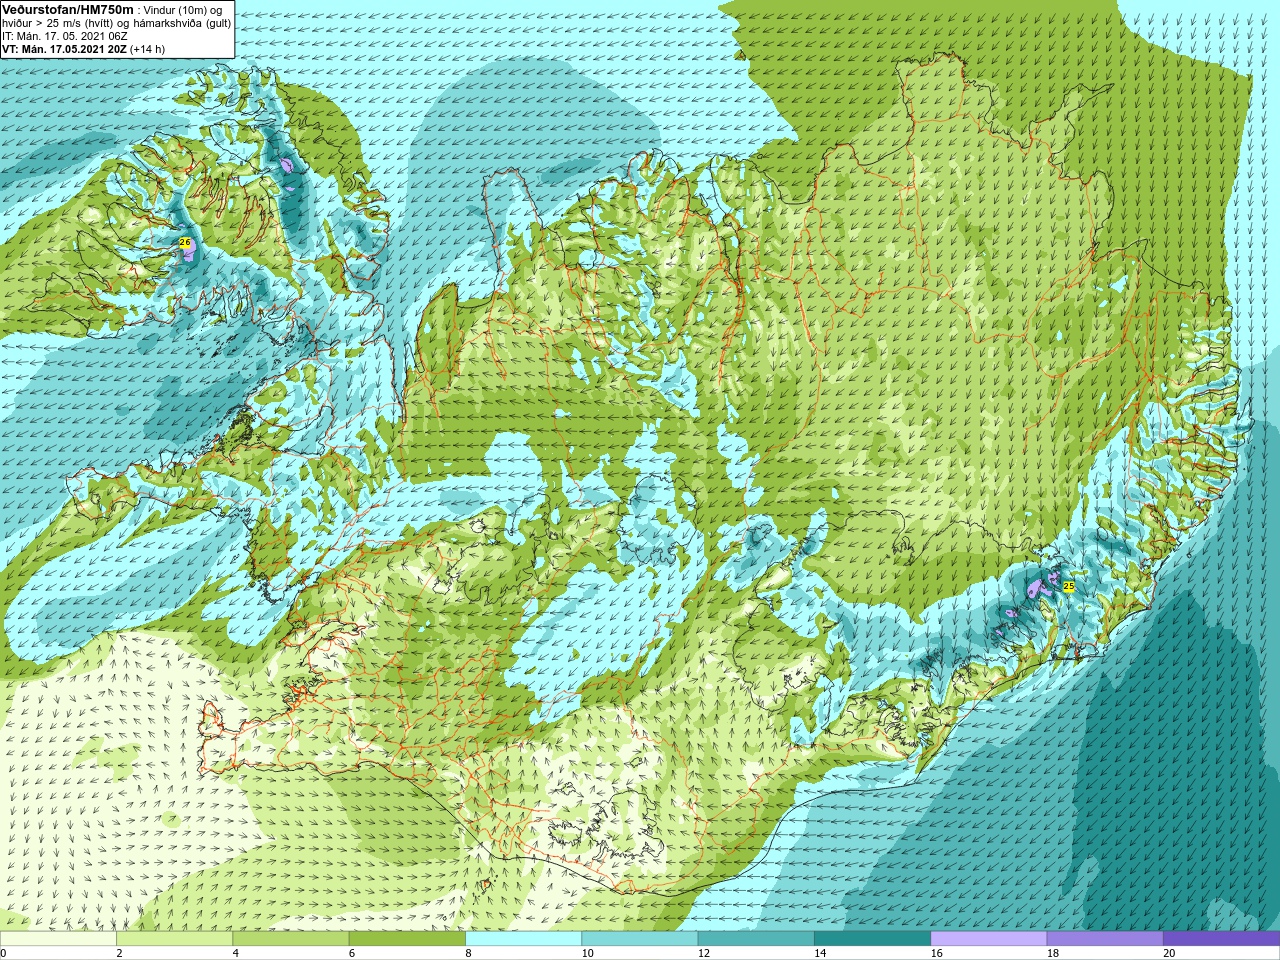Click the 14 label on the wind scale
The image size is (1280, 960).
click(820, 953)
